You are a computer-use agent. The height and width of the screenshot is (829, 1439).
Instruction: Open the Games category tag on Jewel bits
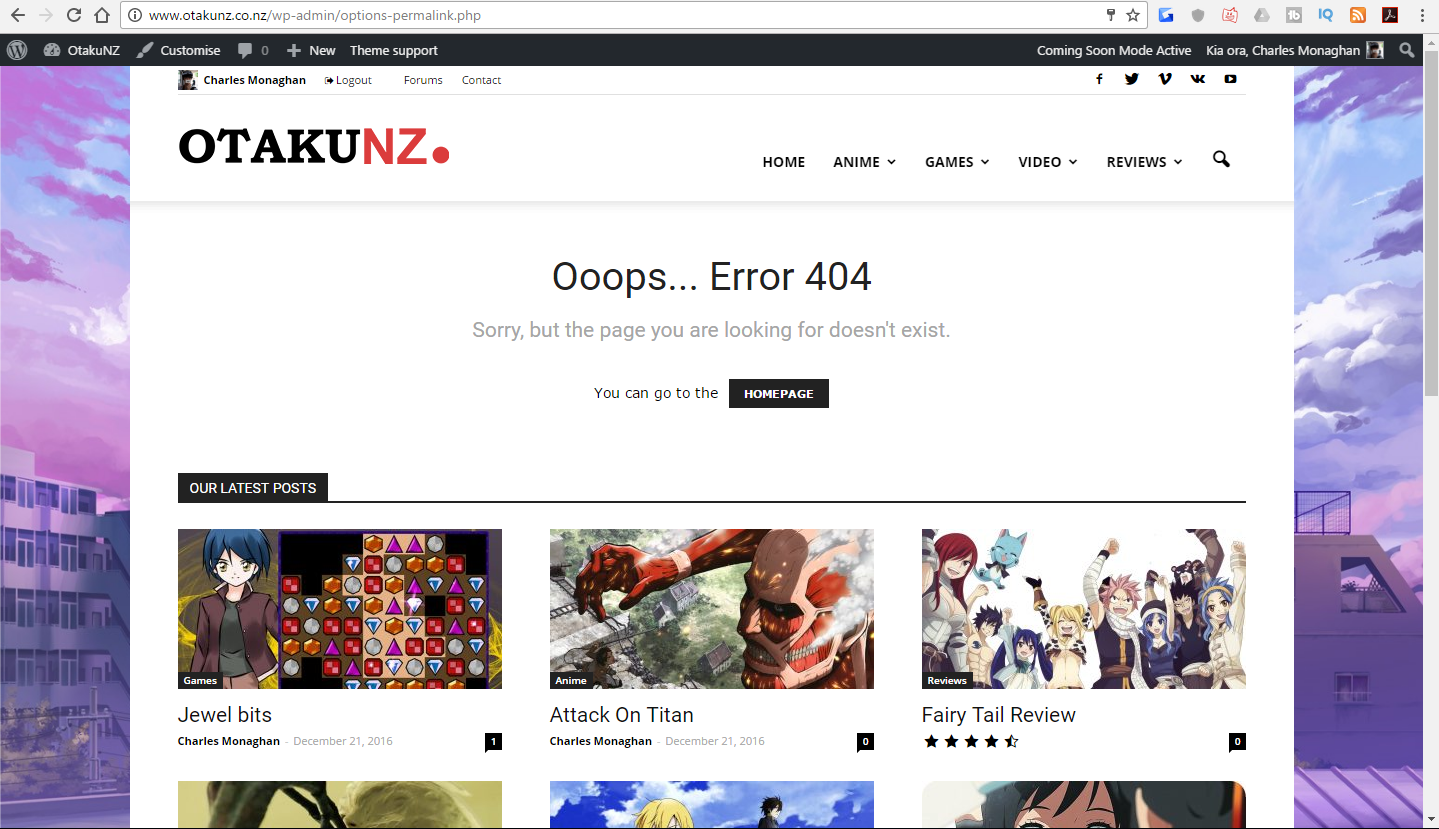[x=200, y=681]
